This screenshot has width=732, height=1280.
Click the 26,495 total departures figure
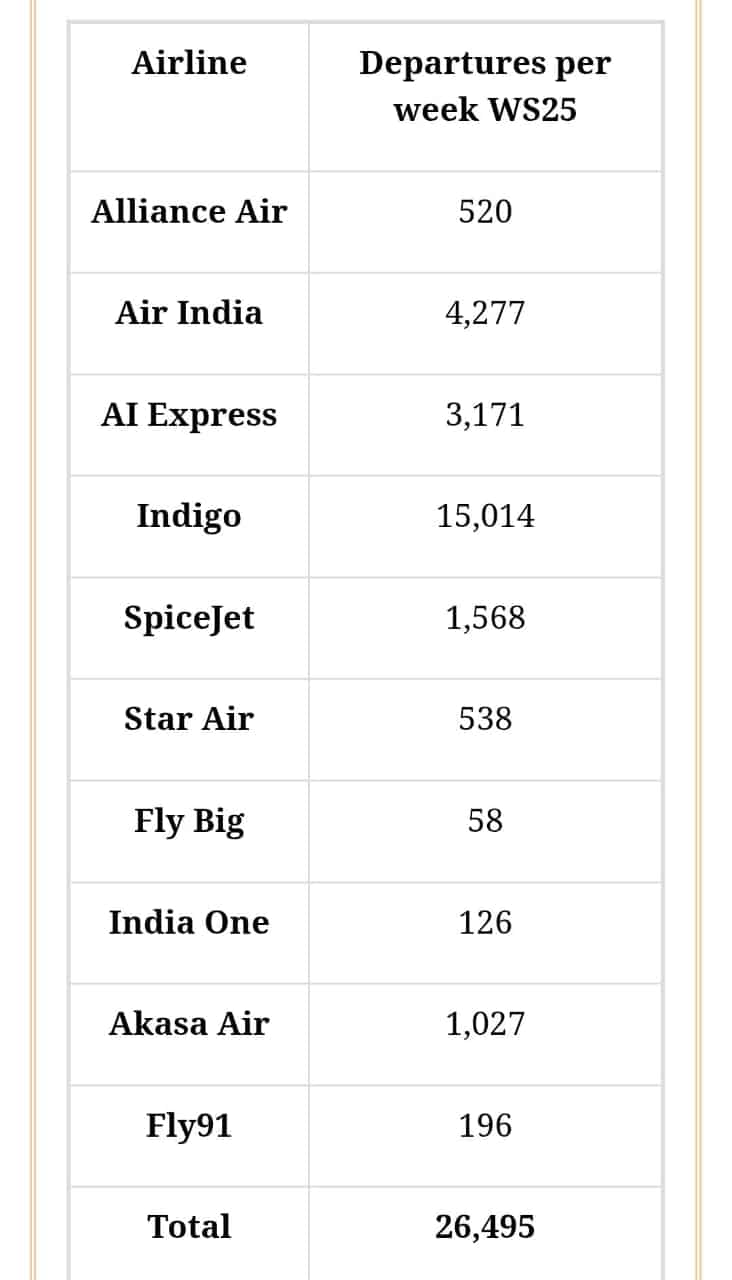tap(485, 1227)
